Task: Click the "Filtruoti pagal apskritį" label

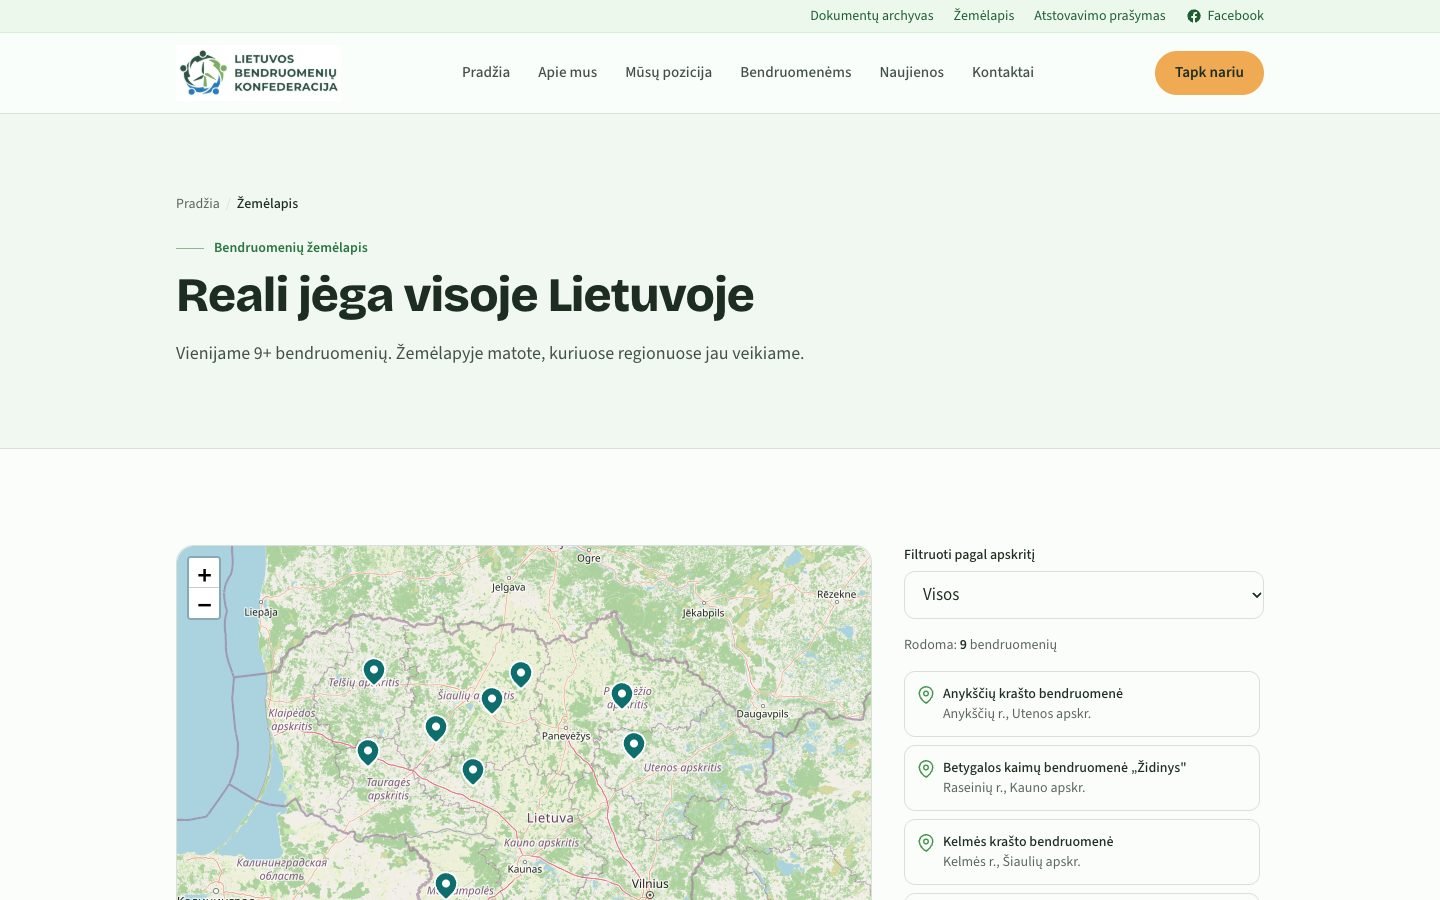Action: pyautogui.click(x=969, y=555)
